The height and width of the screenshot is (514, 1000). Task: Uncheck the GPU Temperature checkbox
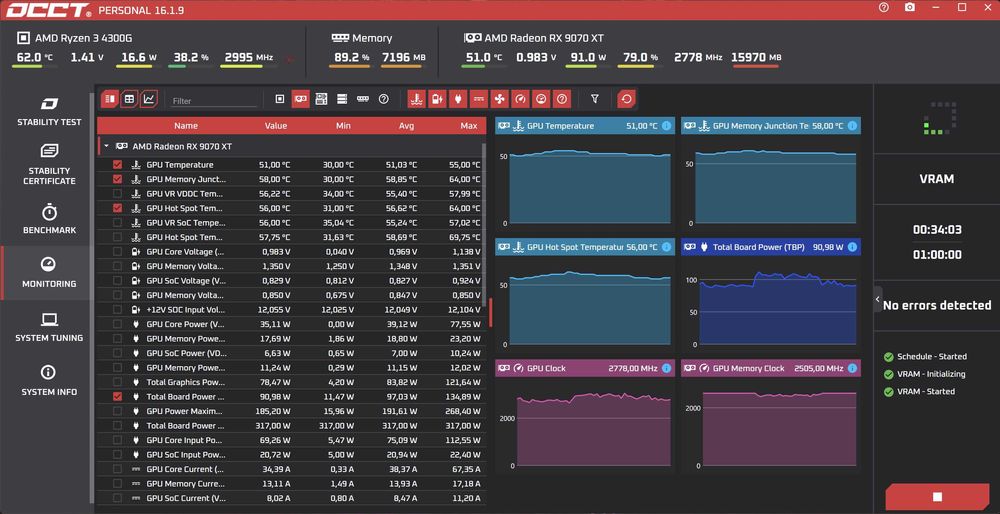[117, 165]
